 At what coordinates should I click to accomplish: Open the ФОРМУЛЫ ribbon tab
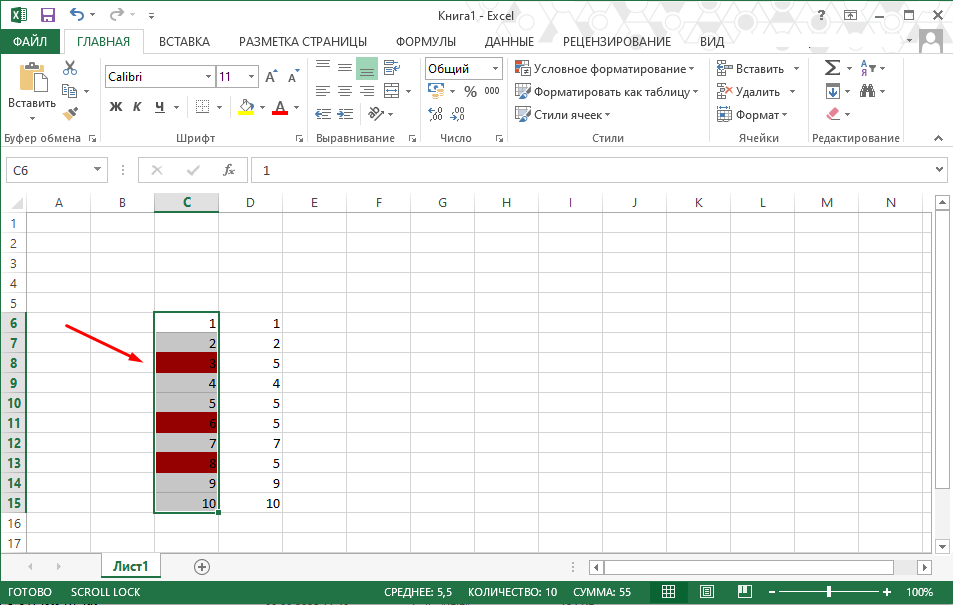click(425, 41)
